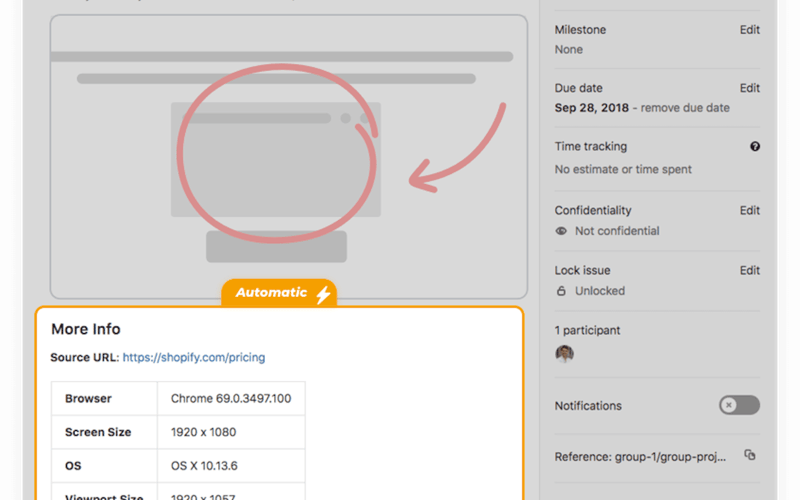Toggle the Notifications switch

739,405
